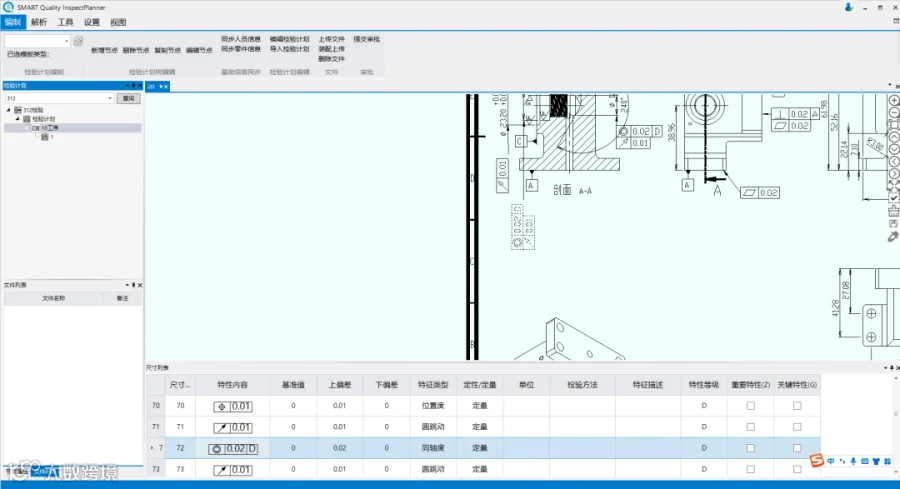Screen dimensions: 900x489
Task: Pan the drawing left with the left-arrow icon
Action: 894,162
